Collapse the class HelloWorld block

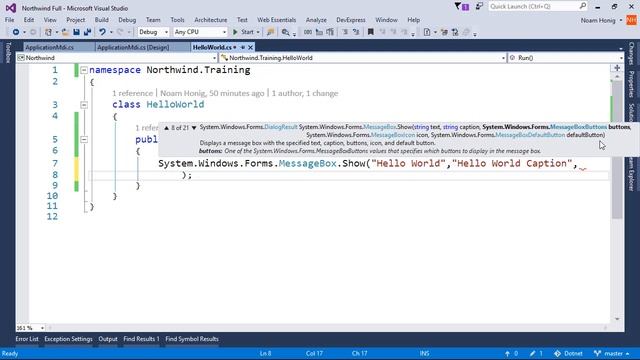coord(84,105)
